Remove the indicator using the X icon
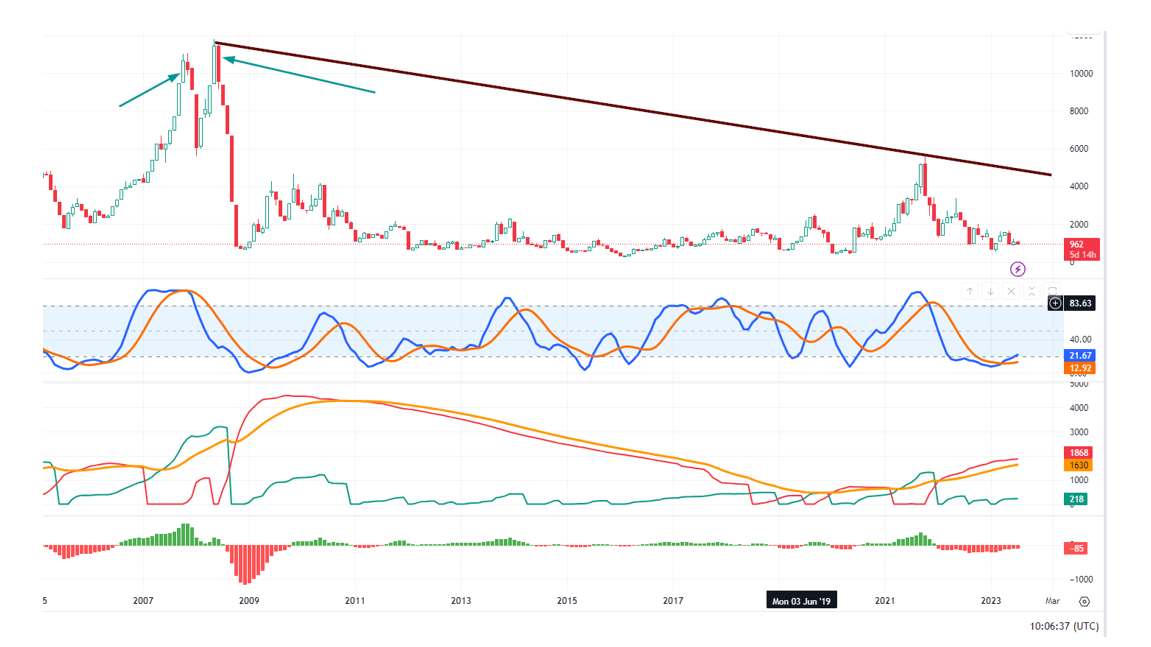Screen dimensions: 1151x647 [1010, 291]
